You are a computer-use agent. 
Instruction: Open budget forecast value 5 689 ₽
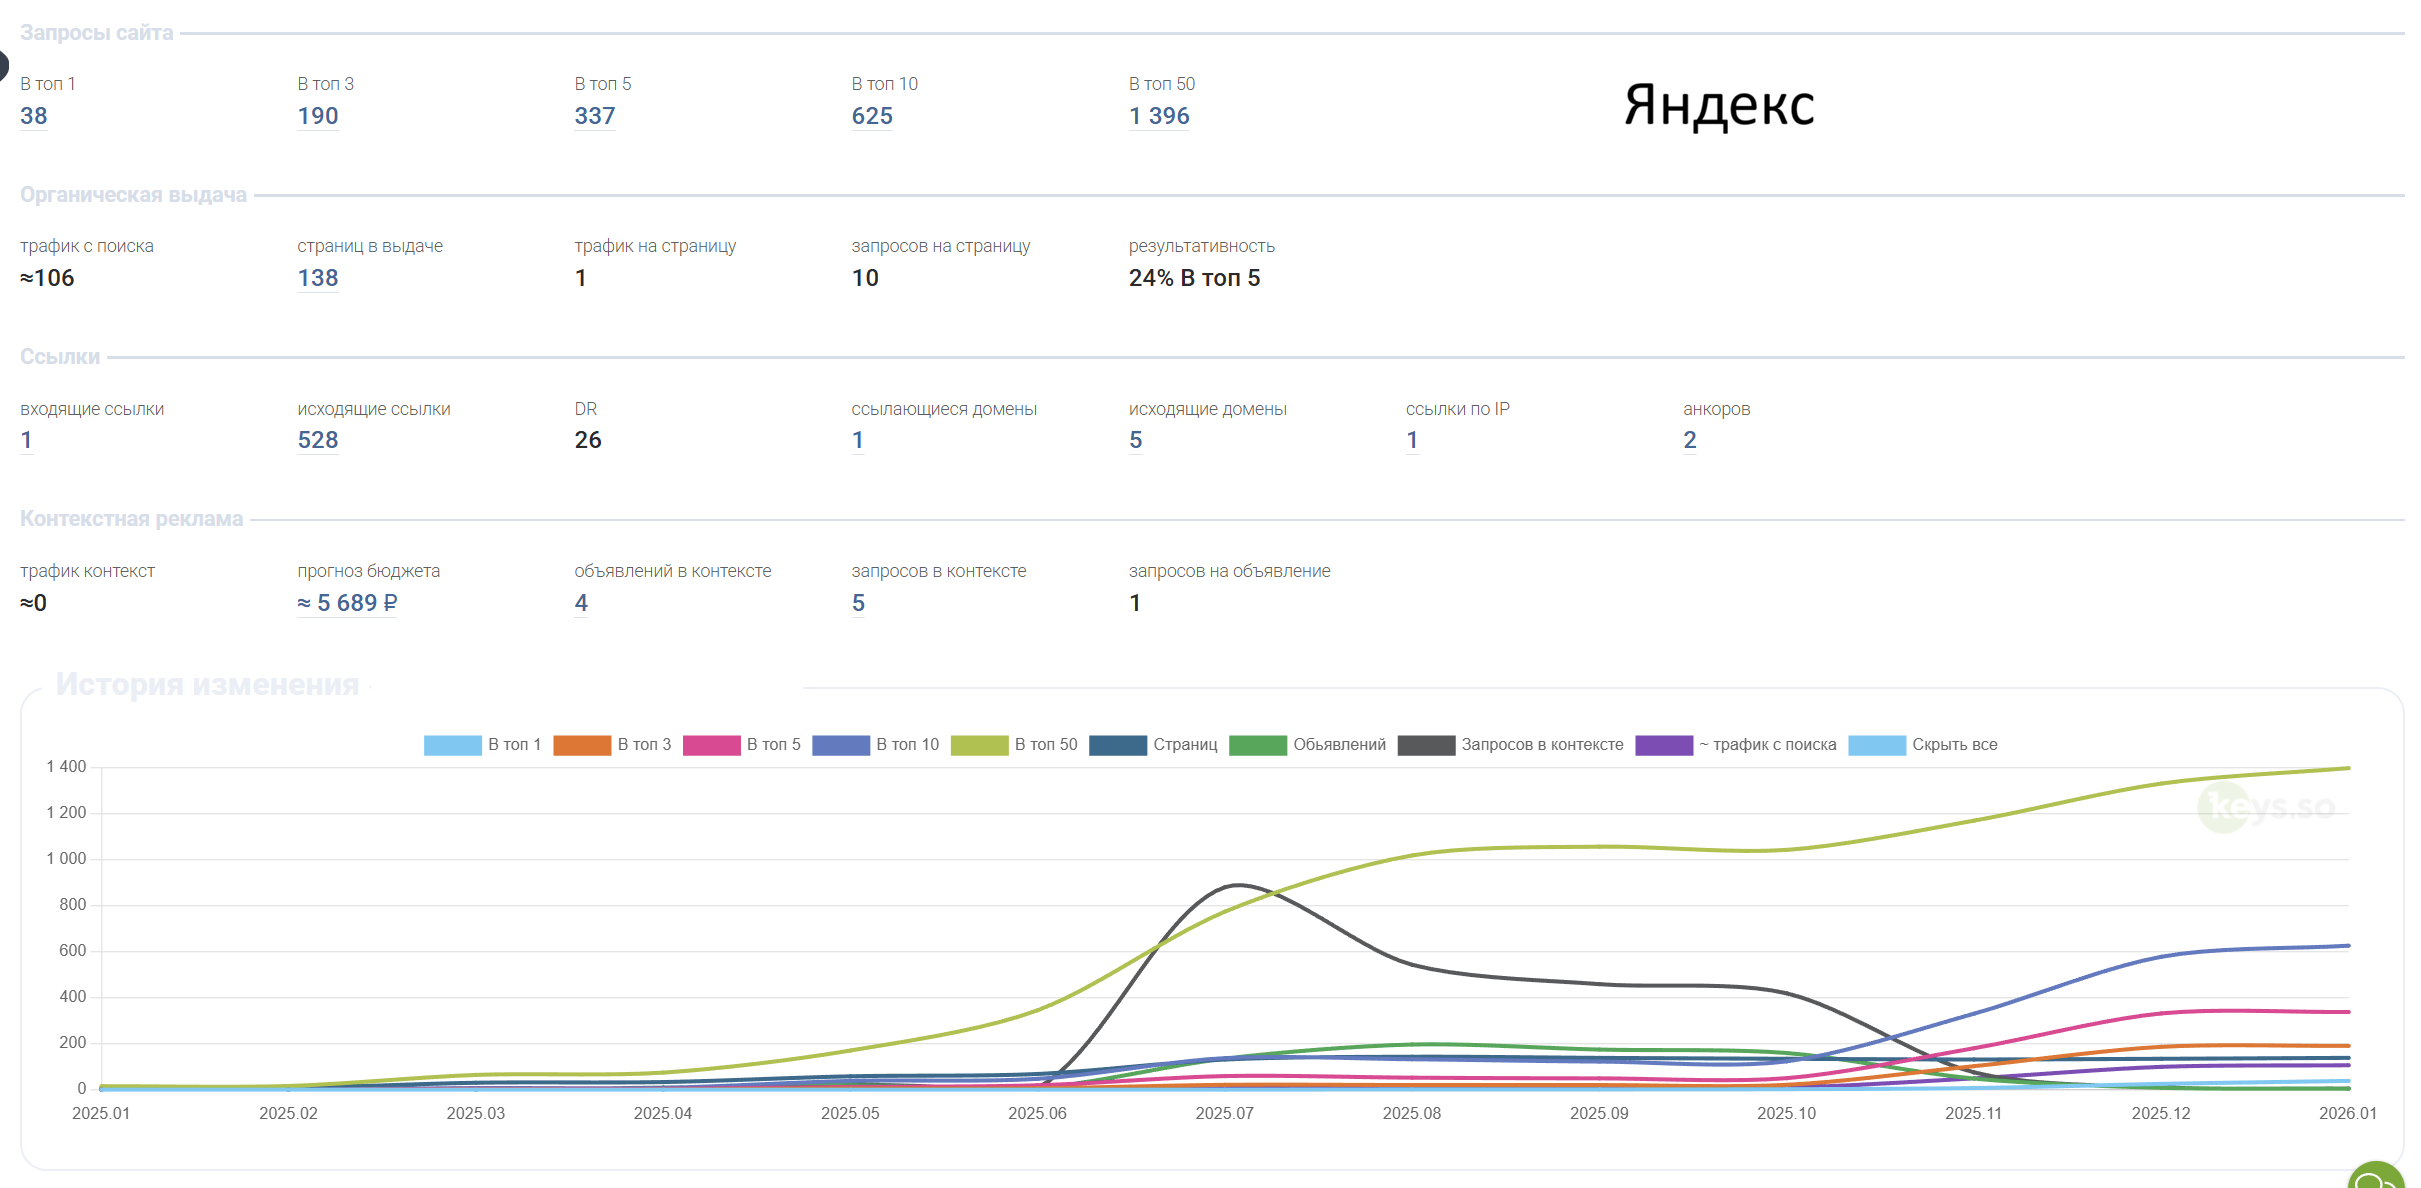tap(347, 603)
